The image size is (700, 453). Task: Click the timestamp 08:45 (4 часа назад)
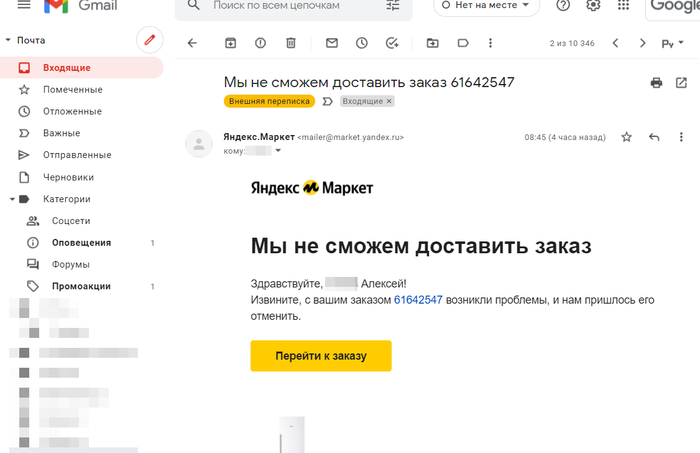(565, 137)
